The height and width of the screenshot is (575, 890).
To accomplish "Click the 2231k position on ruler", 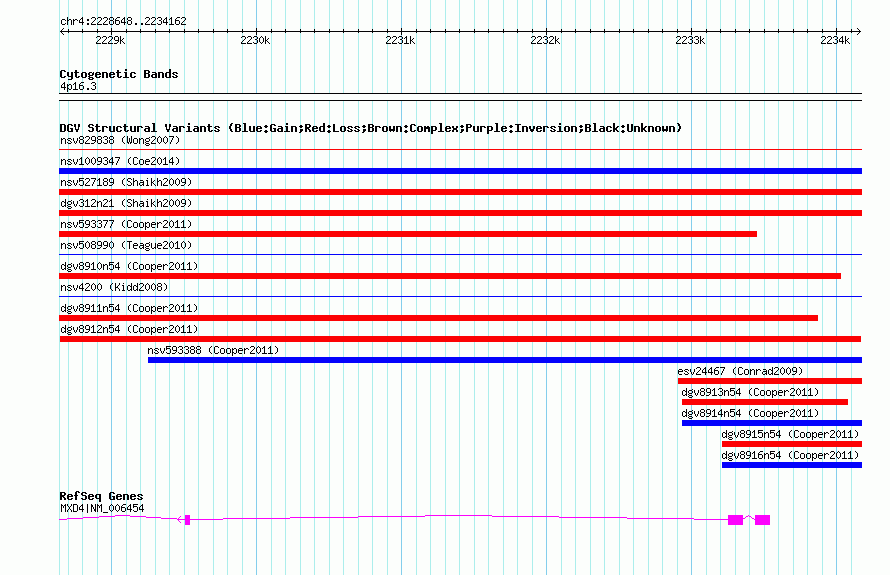I will (400, 40).
